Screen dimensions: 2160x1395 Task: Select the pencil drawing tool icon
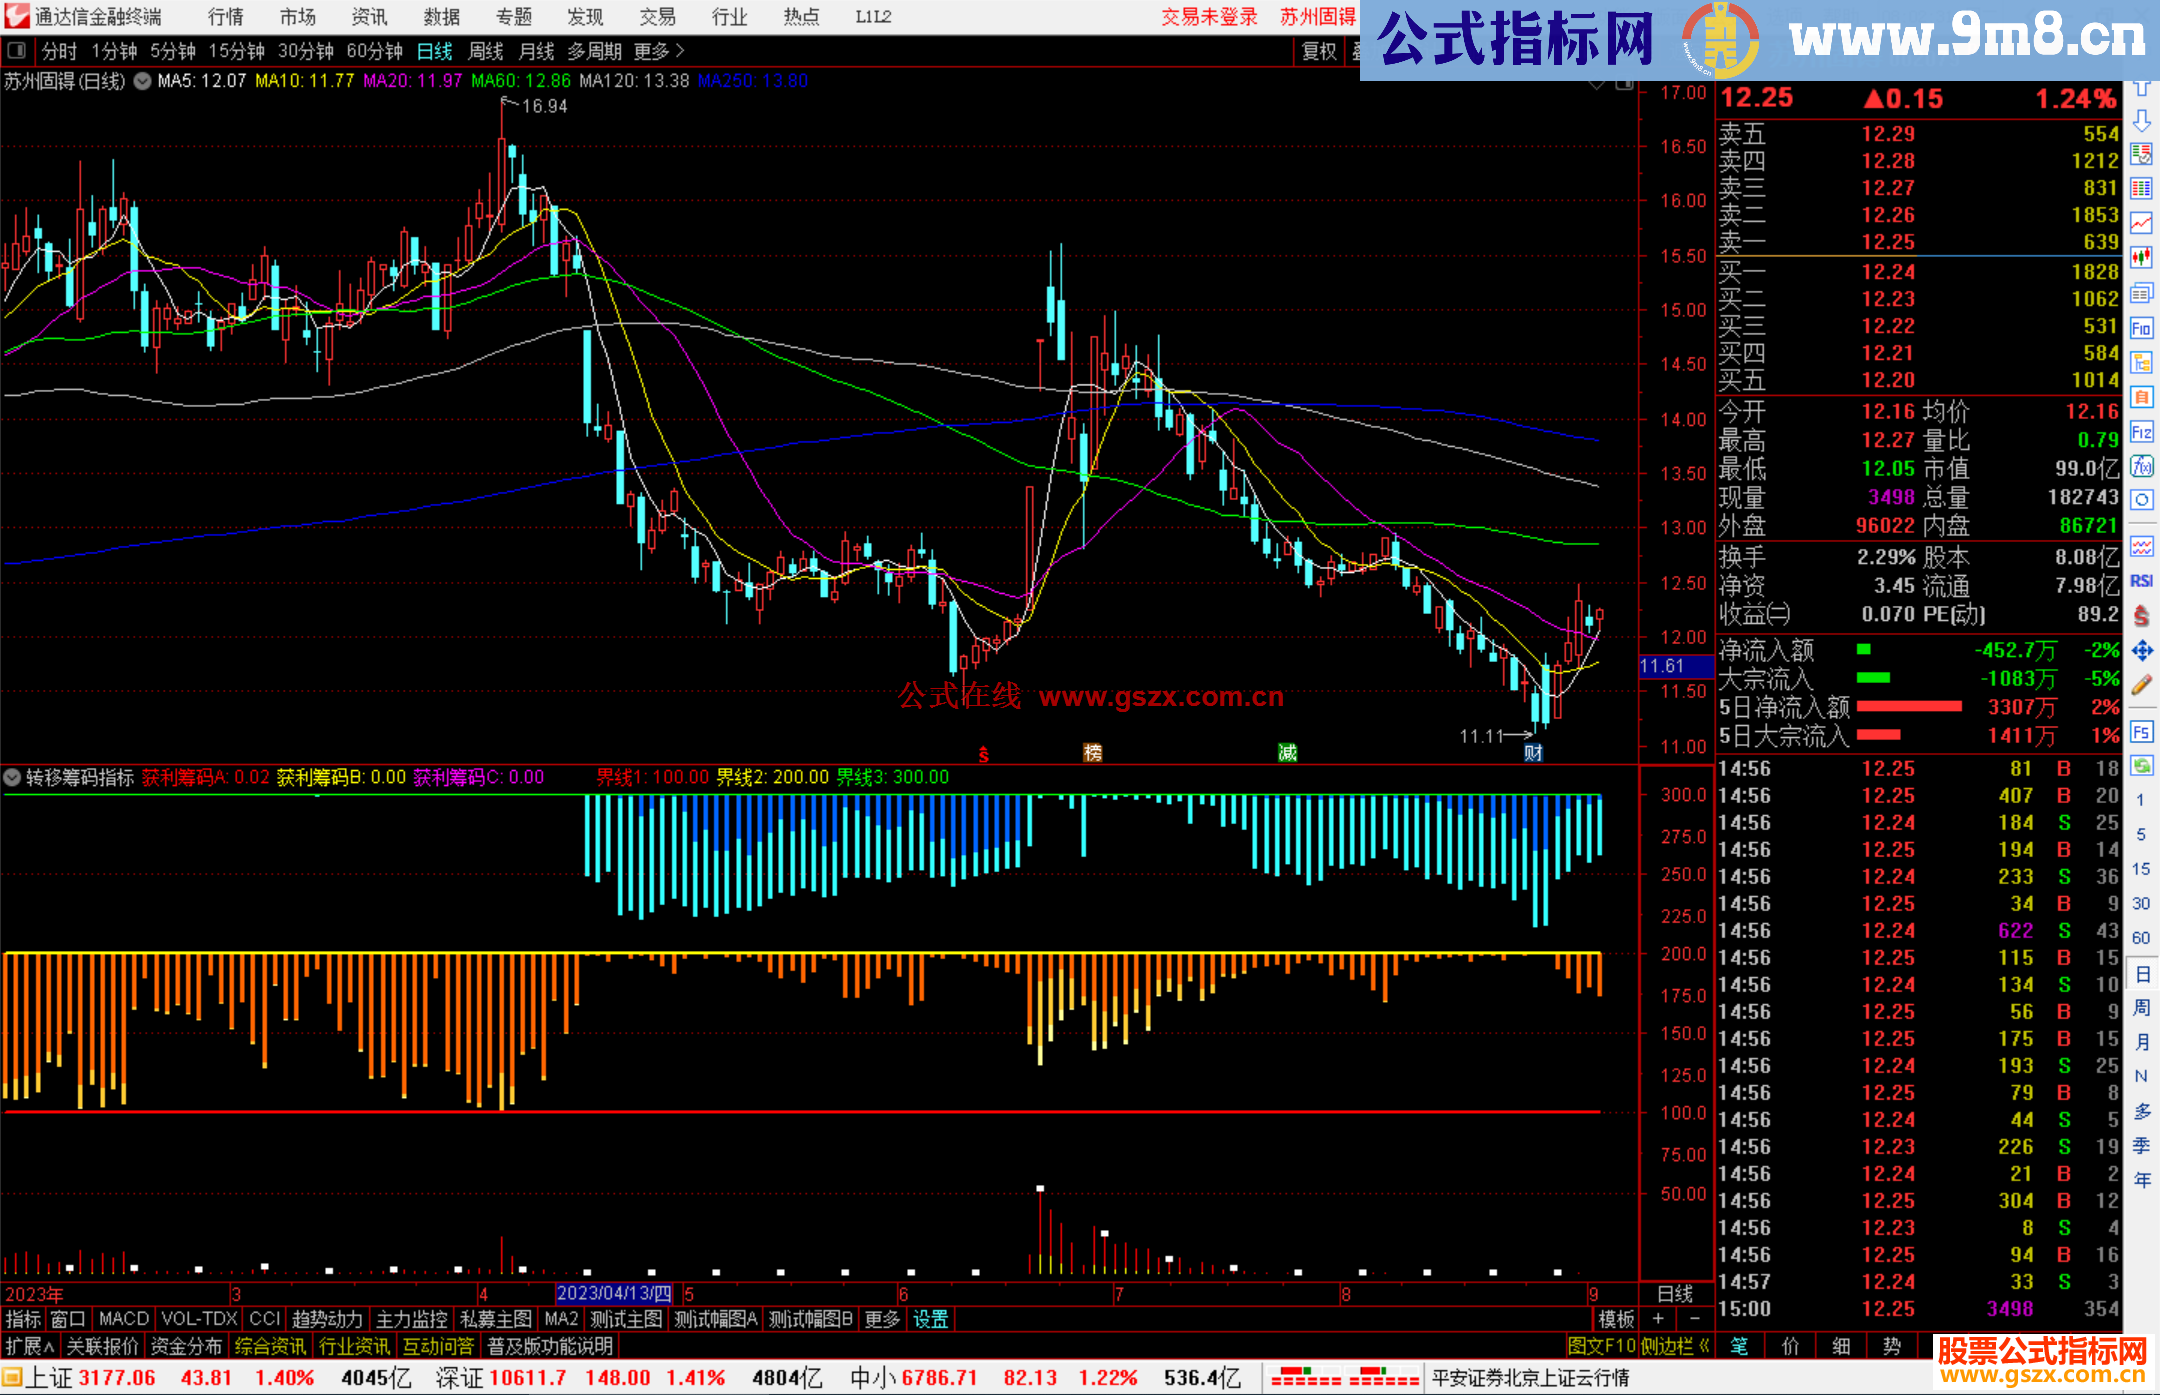click(2141, 685)
